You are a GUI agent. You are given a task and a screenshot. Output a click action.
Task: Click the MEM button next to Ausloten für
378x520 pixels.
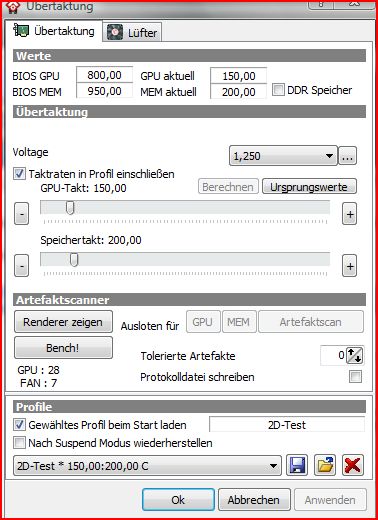click(239, 322)
